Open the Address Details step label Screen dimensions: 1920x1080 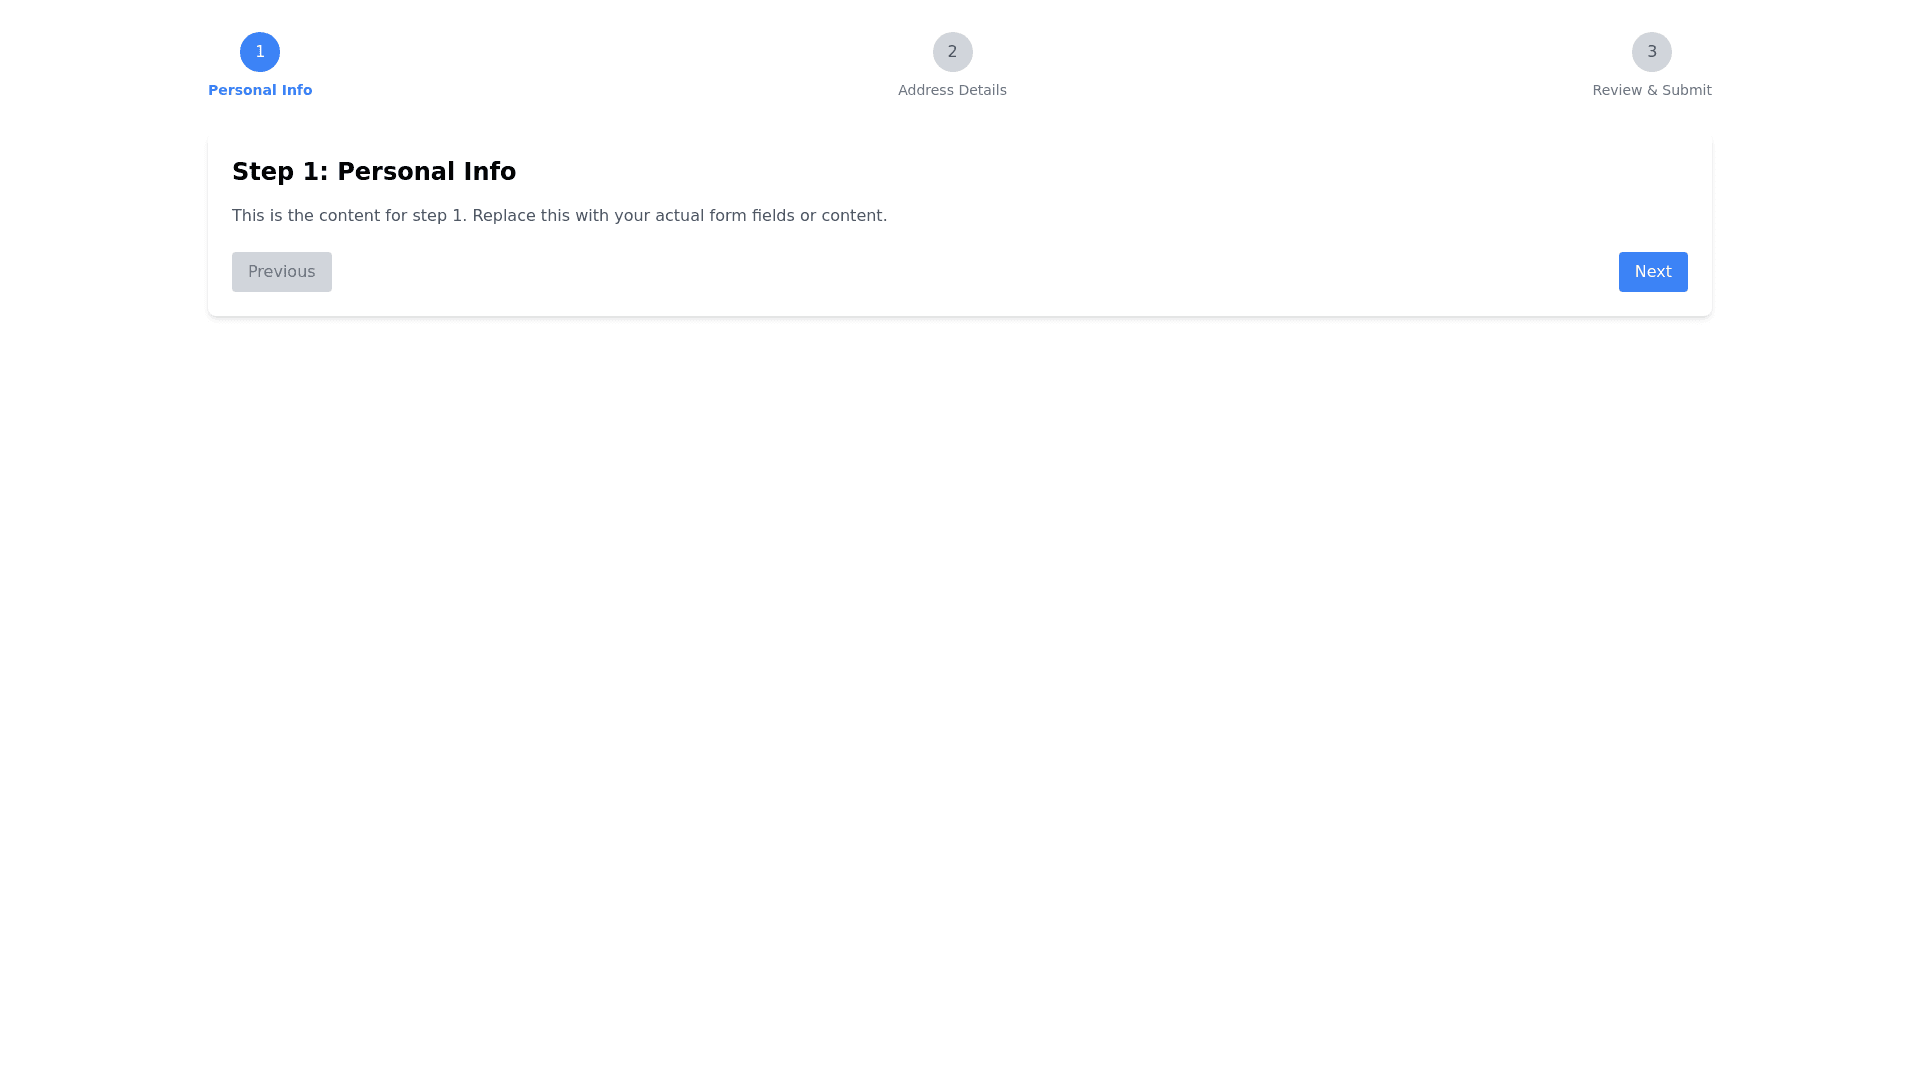coord(952,90)
